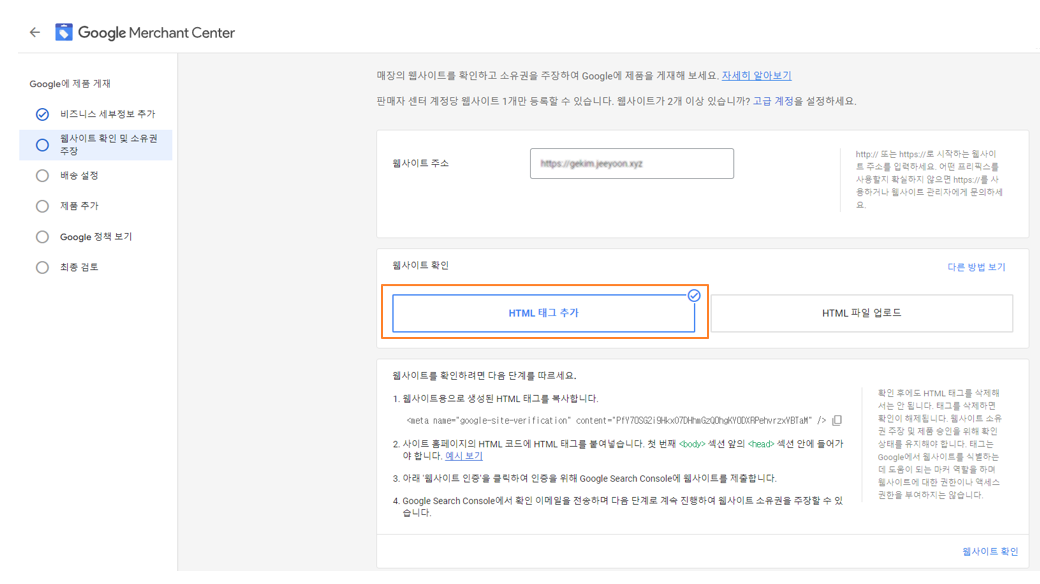
Task: Copy the google-site-verification meta tag
Action: pyautogui.click(x=837, y=421)
